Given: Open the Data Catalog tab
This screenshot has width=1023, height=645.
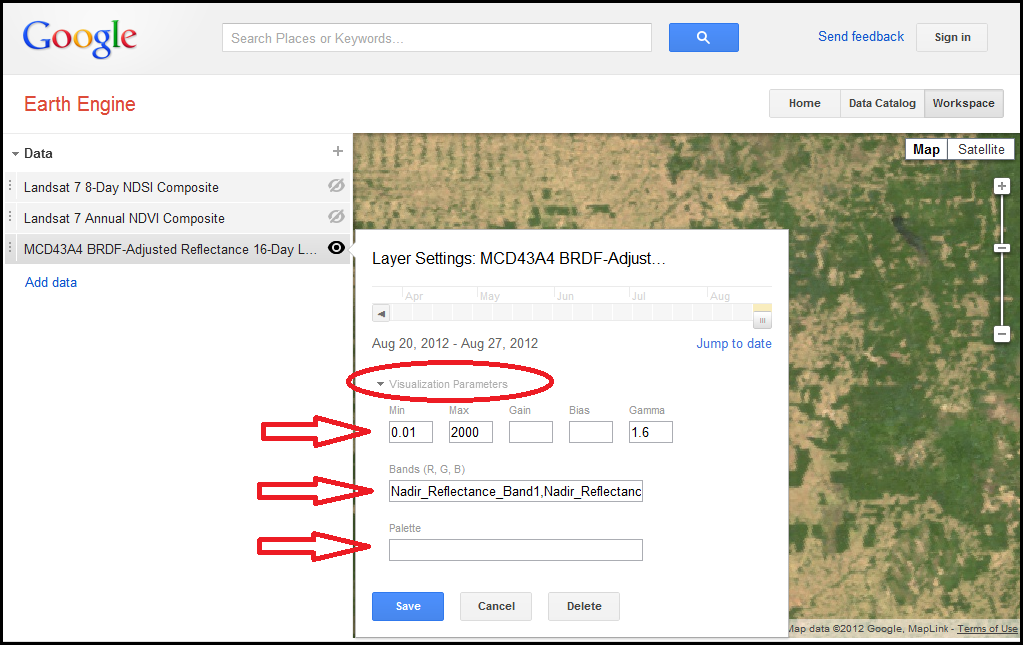Looking at the screenshot, I should [882, 103].
